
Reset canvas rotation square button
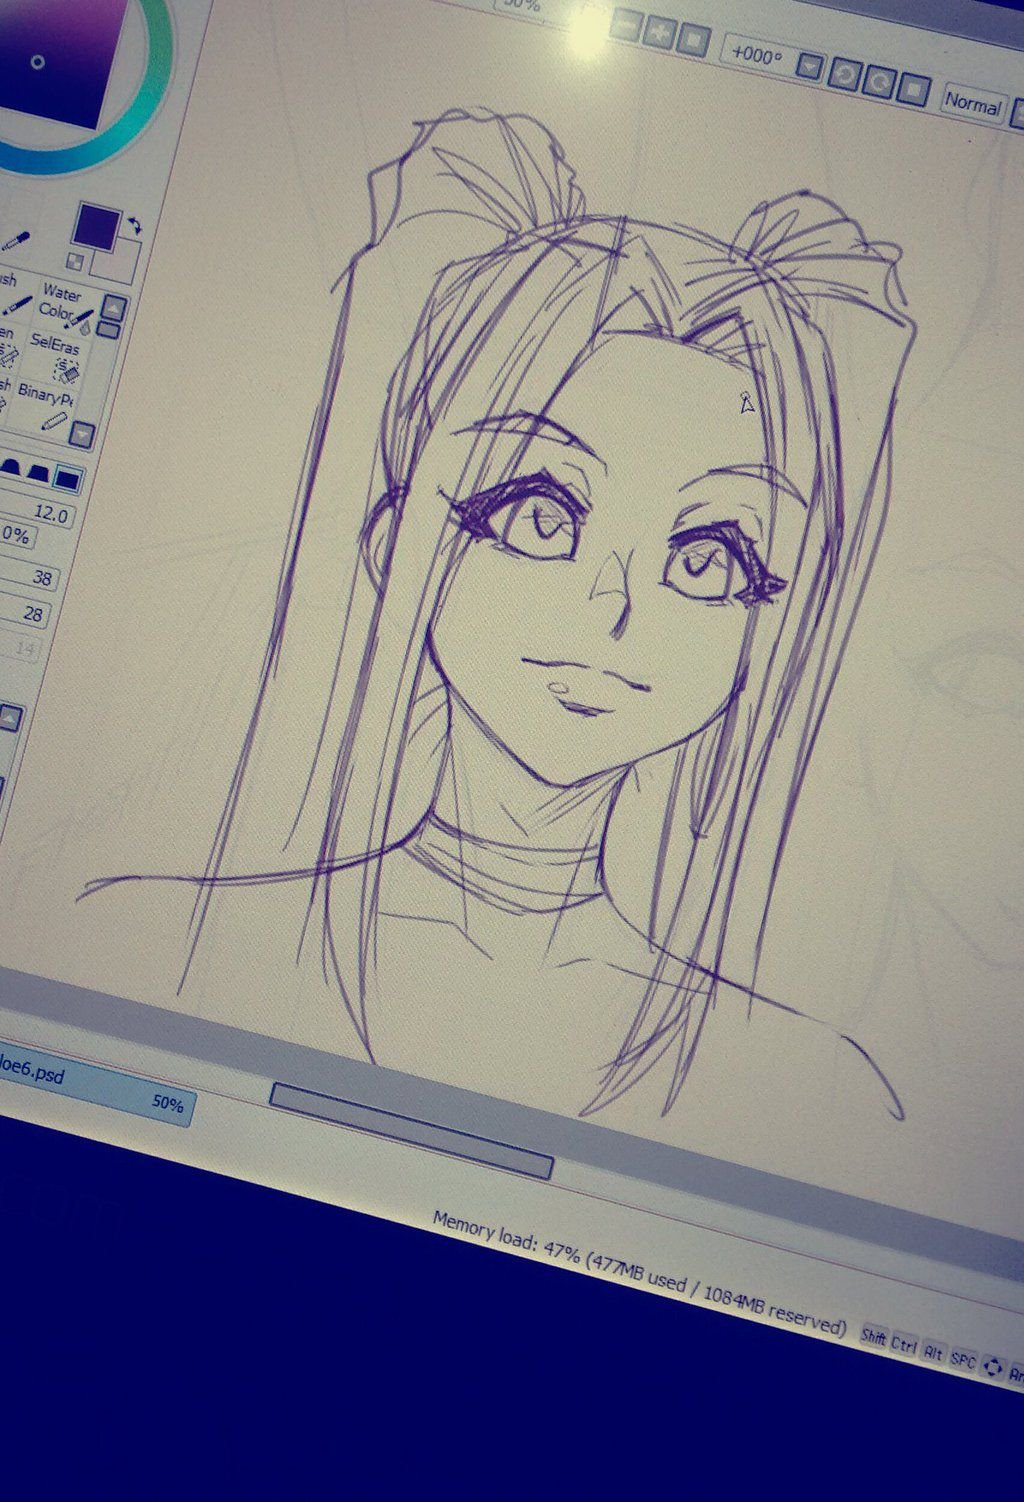point(912,91)
